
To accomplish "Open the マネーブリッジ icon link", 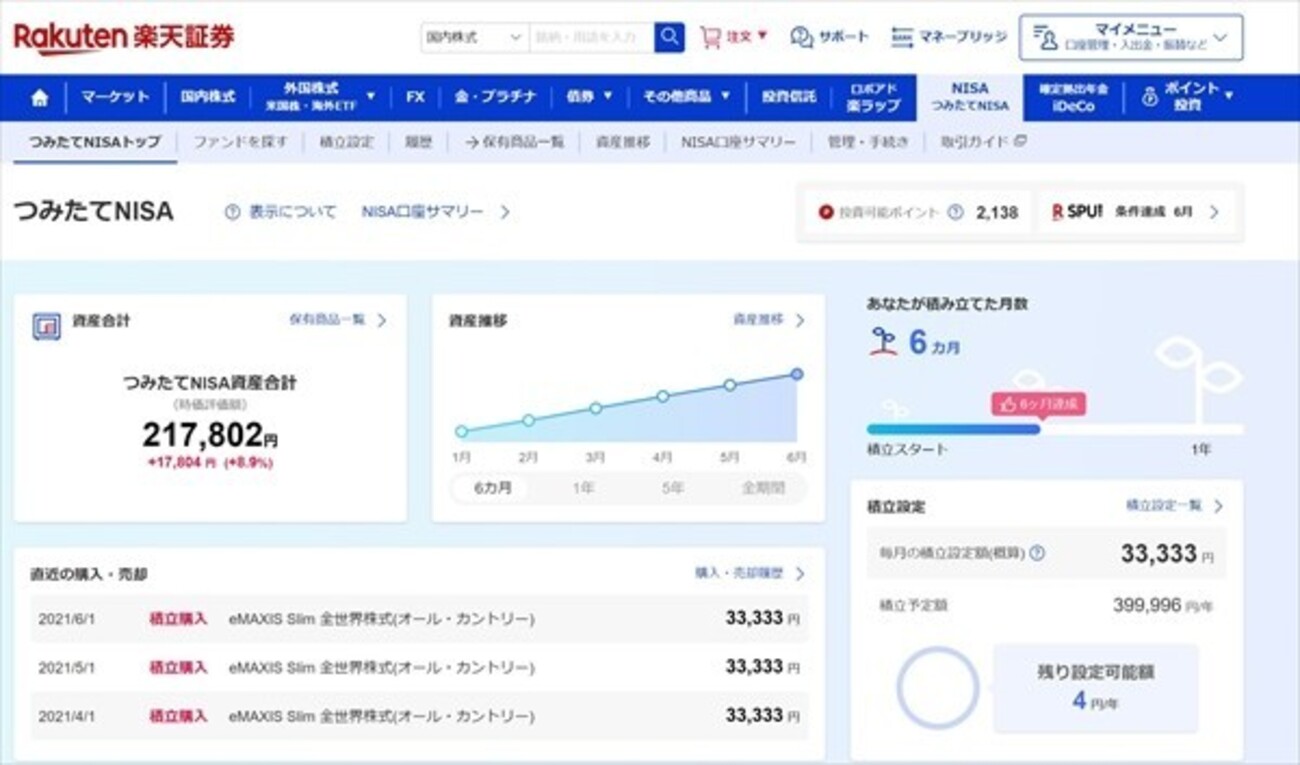I will [902, 37].
